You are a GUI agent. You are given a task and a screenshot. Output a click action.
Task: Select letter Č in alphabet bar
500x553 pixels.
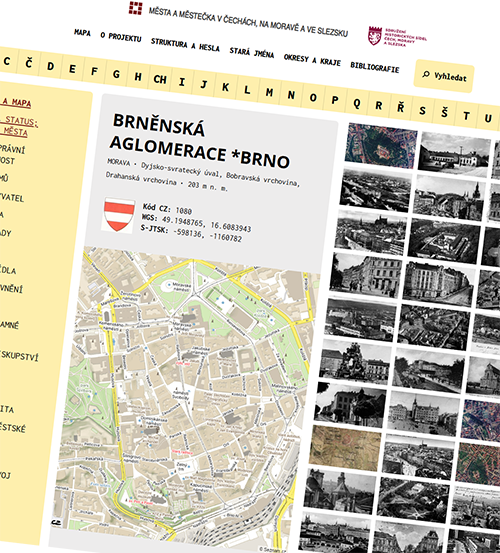[x=29, y=63]
